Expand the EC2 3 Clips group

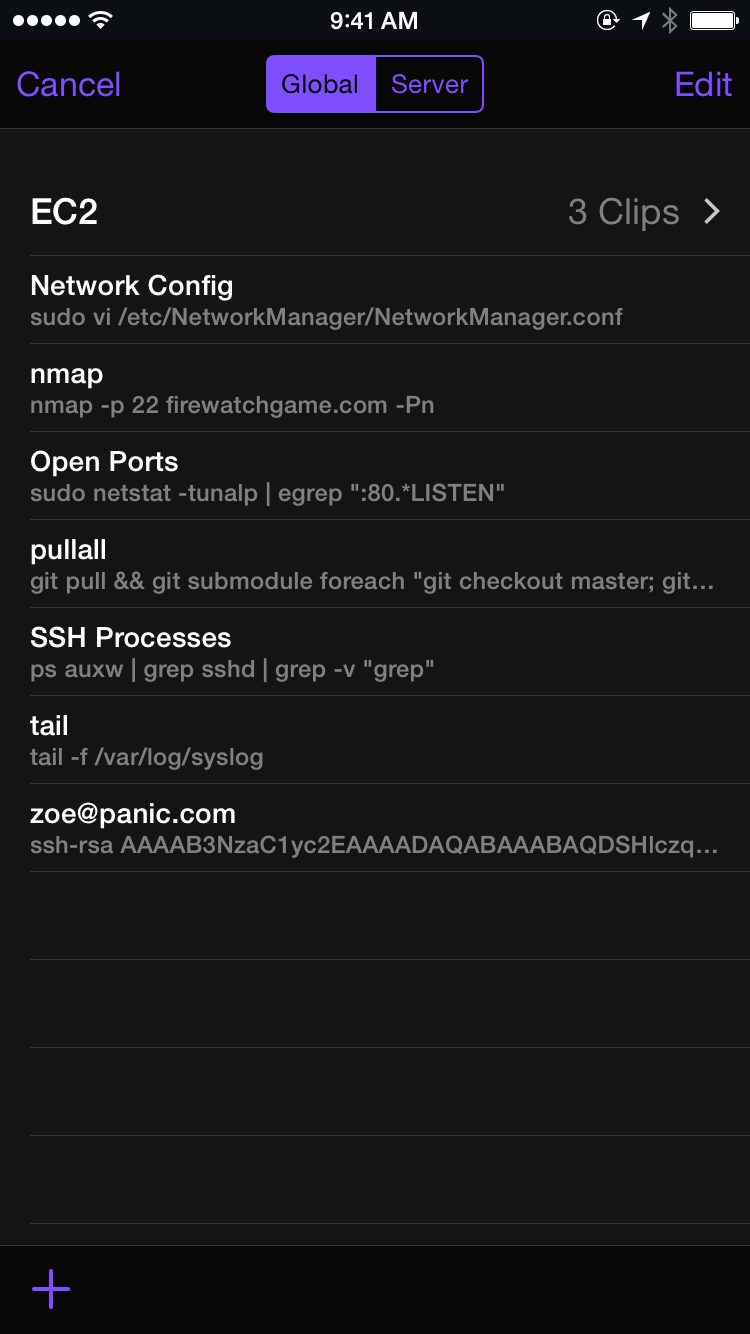375,212
